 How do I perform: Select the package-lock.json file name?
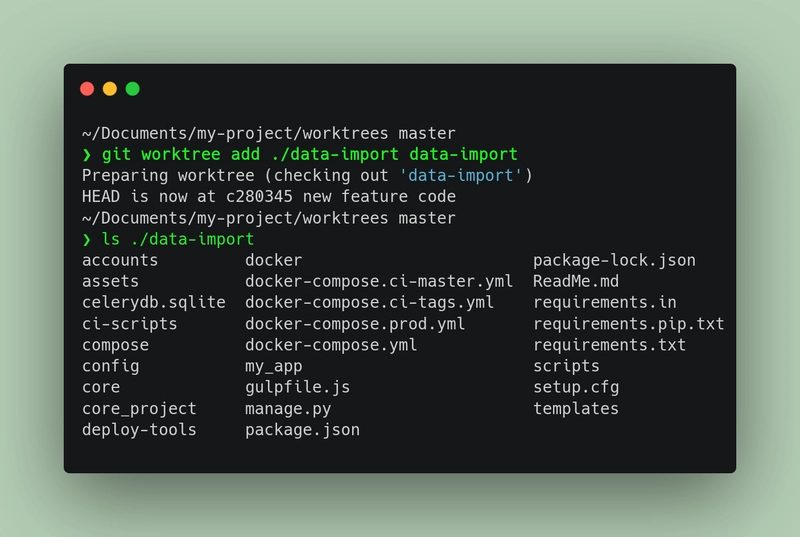point(614,261)
